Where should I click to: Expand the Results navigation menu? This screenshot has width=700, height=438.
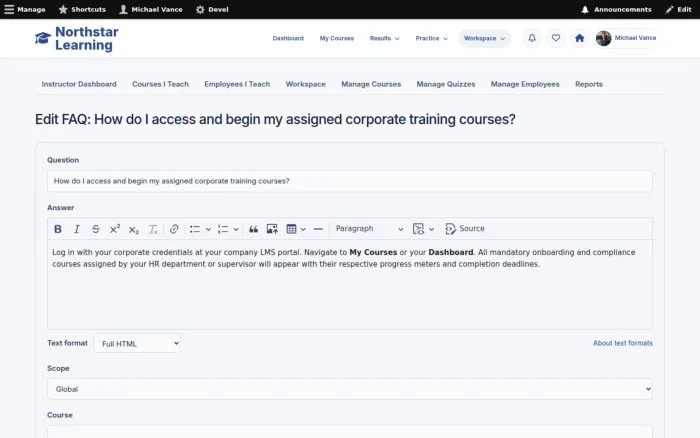point(384,38)
